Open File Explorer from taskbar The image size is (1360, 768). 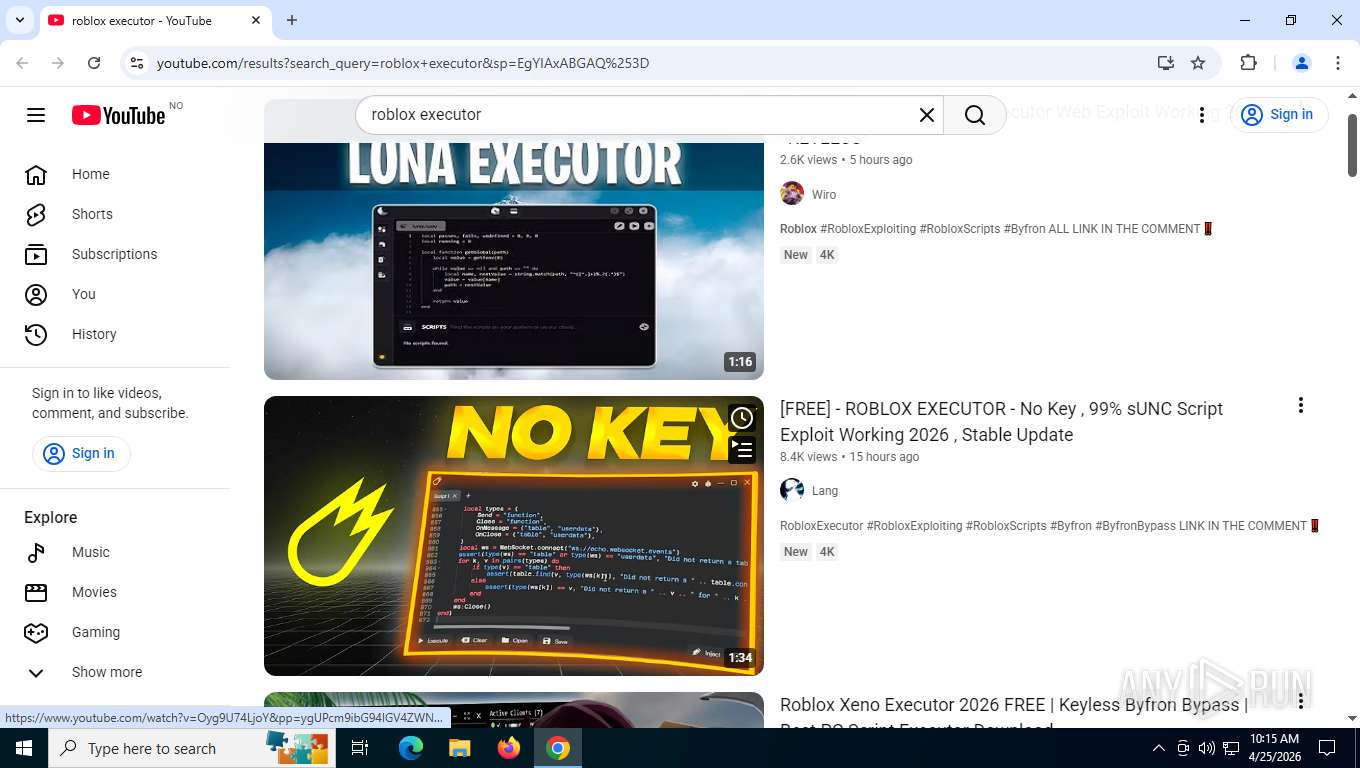pos(459,748)
